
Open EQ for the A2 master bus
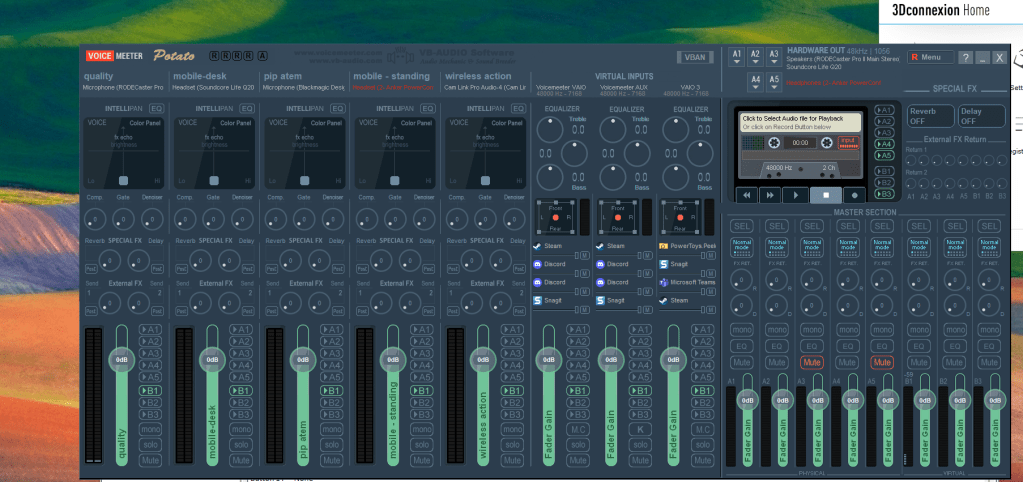[x=776, y=346]
